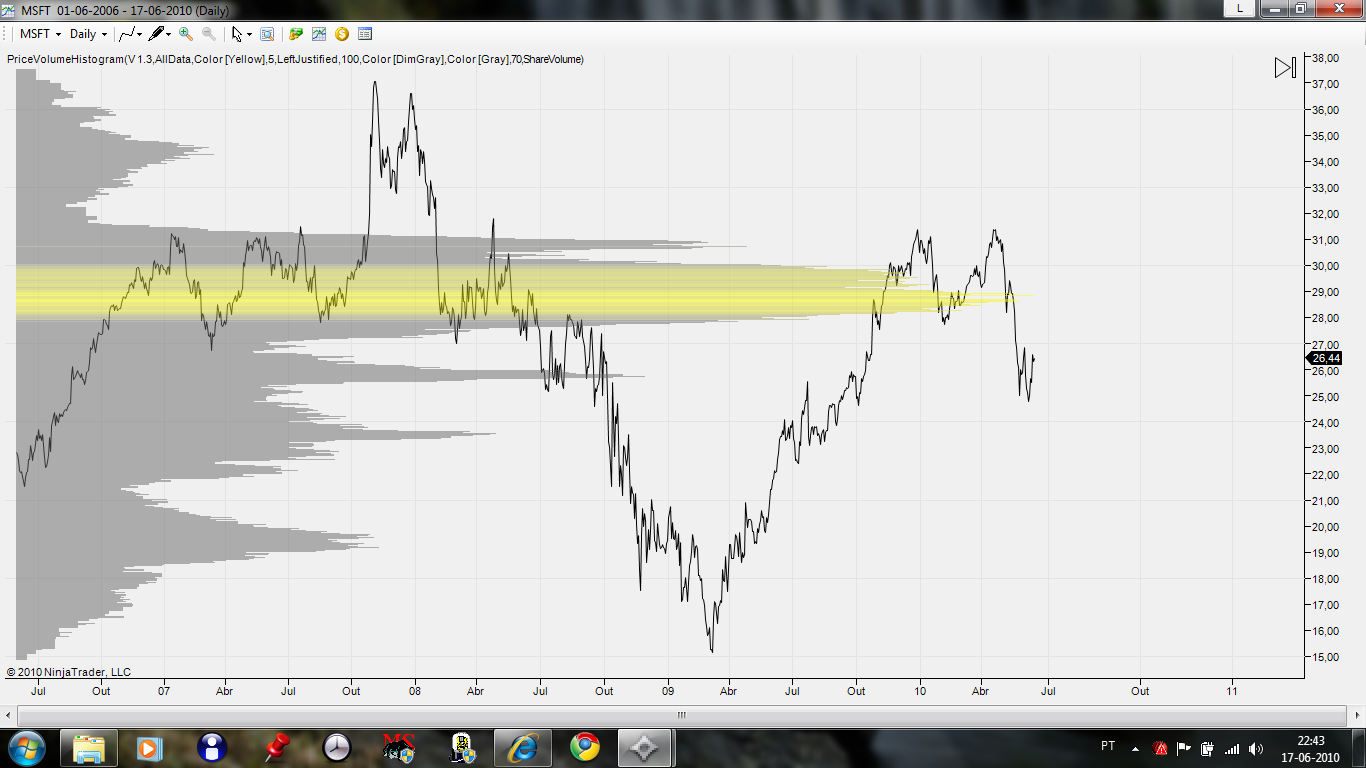The width and height of the screenshot is (1366, 768).
Task: Click the zoom in magnifier icon
Action: click(186, 34)
